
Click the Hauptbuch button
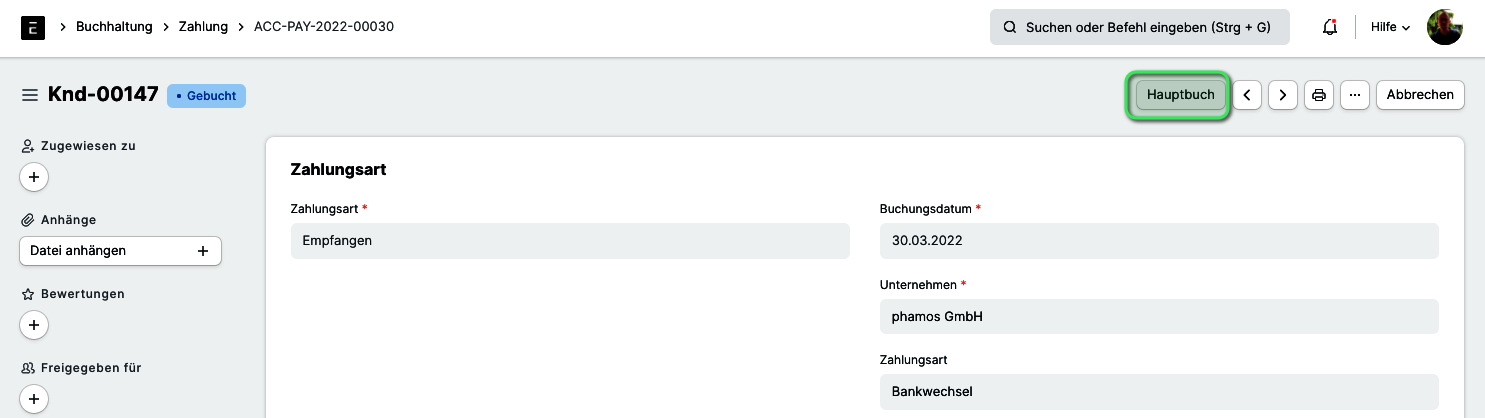1180,95
